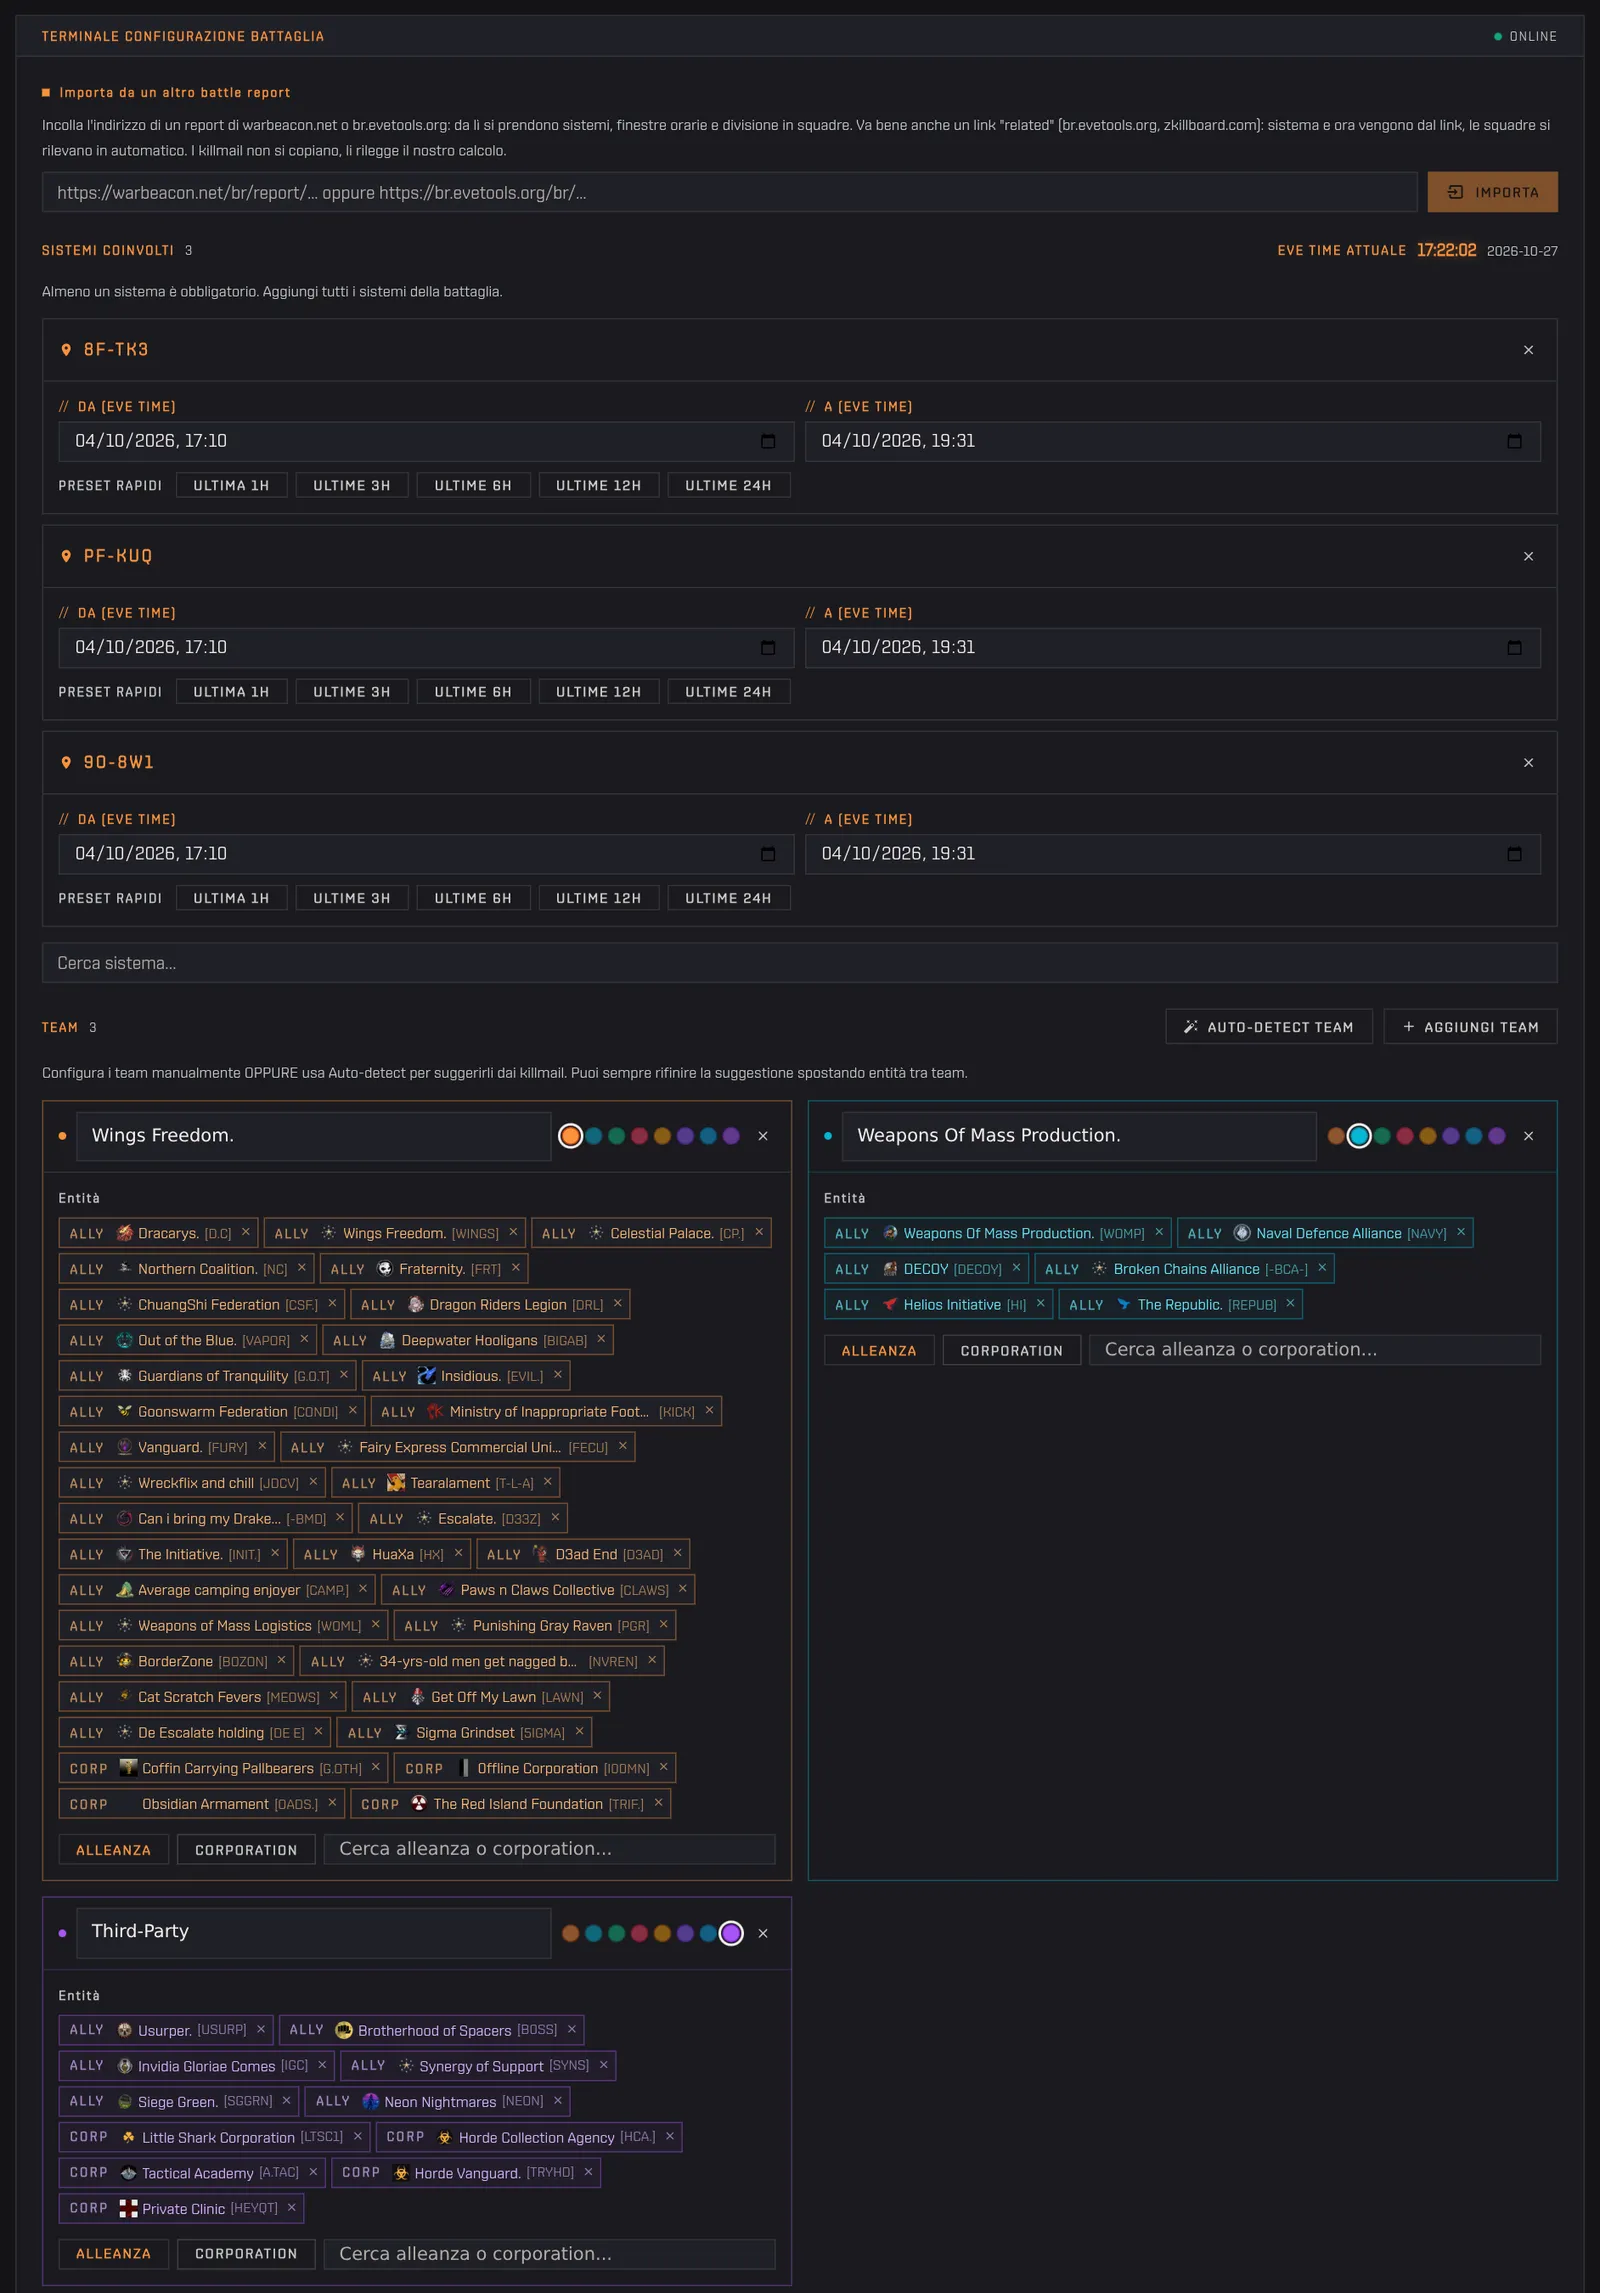1600x2293 pixels.
Task: Remove Private Clinic [HEYQT] corporation
Action: (292, 2208)
